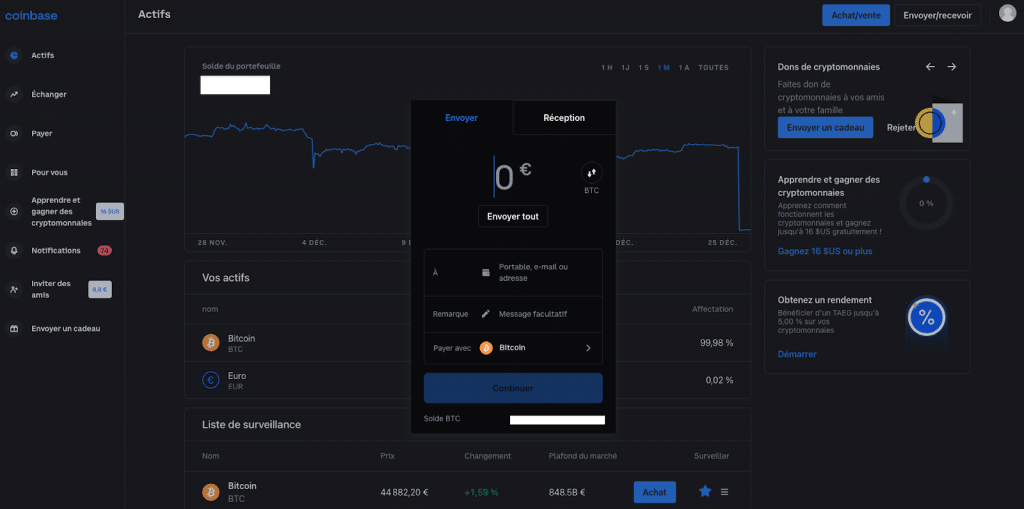The height and width of the screenshot is (509, 1024).
Task: Click the Bitcoin 99,98 % allocation value
Action: [716, 343]
